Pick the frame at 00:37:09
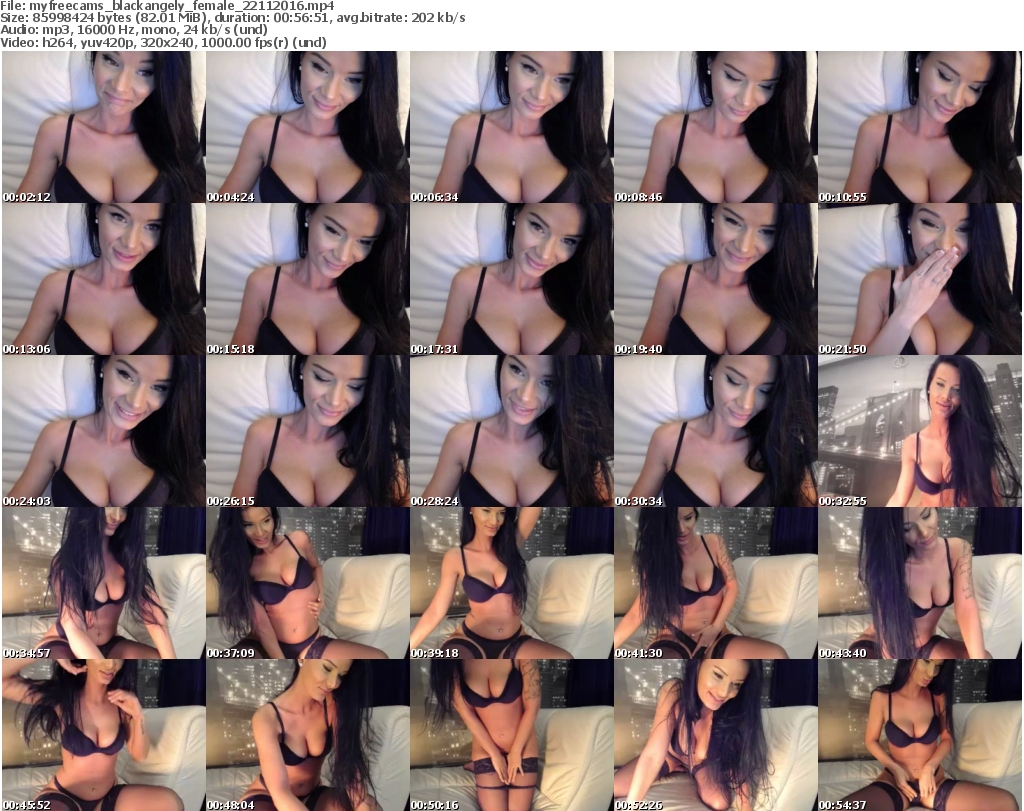Viewport: 1024px width, 811px height. pyautogui.click(x=308, y=583)
